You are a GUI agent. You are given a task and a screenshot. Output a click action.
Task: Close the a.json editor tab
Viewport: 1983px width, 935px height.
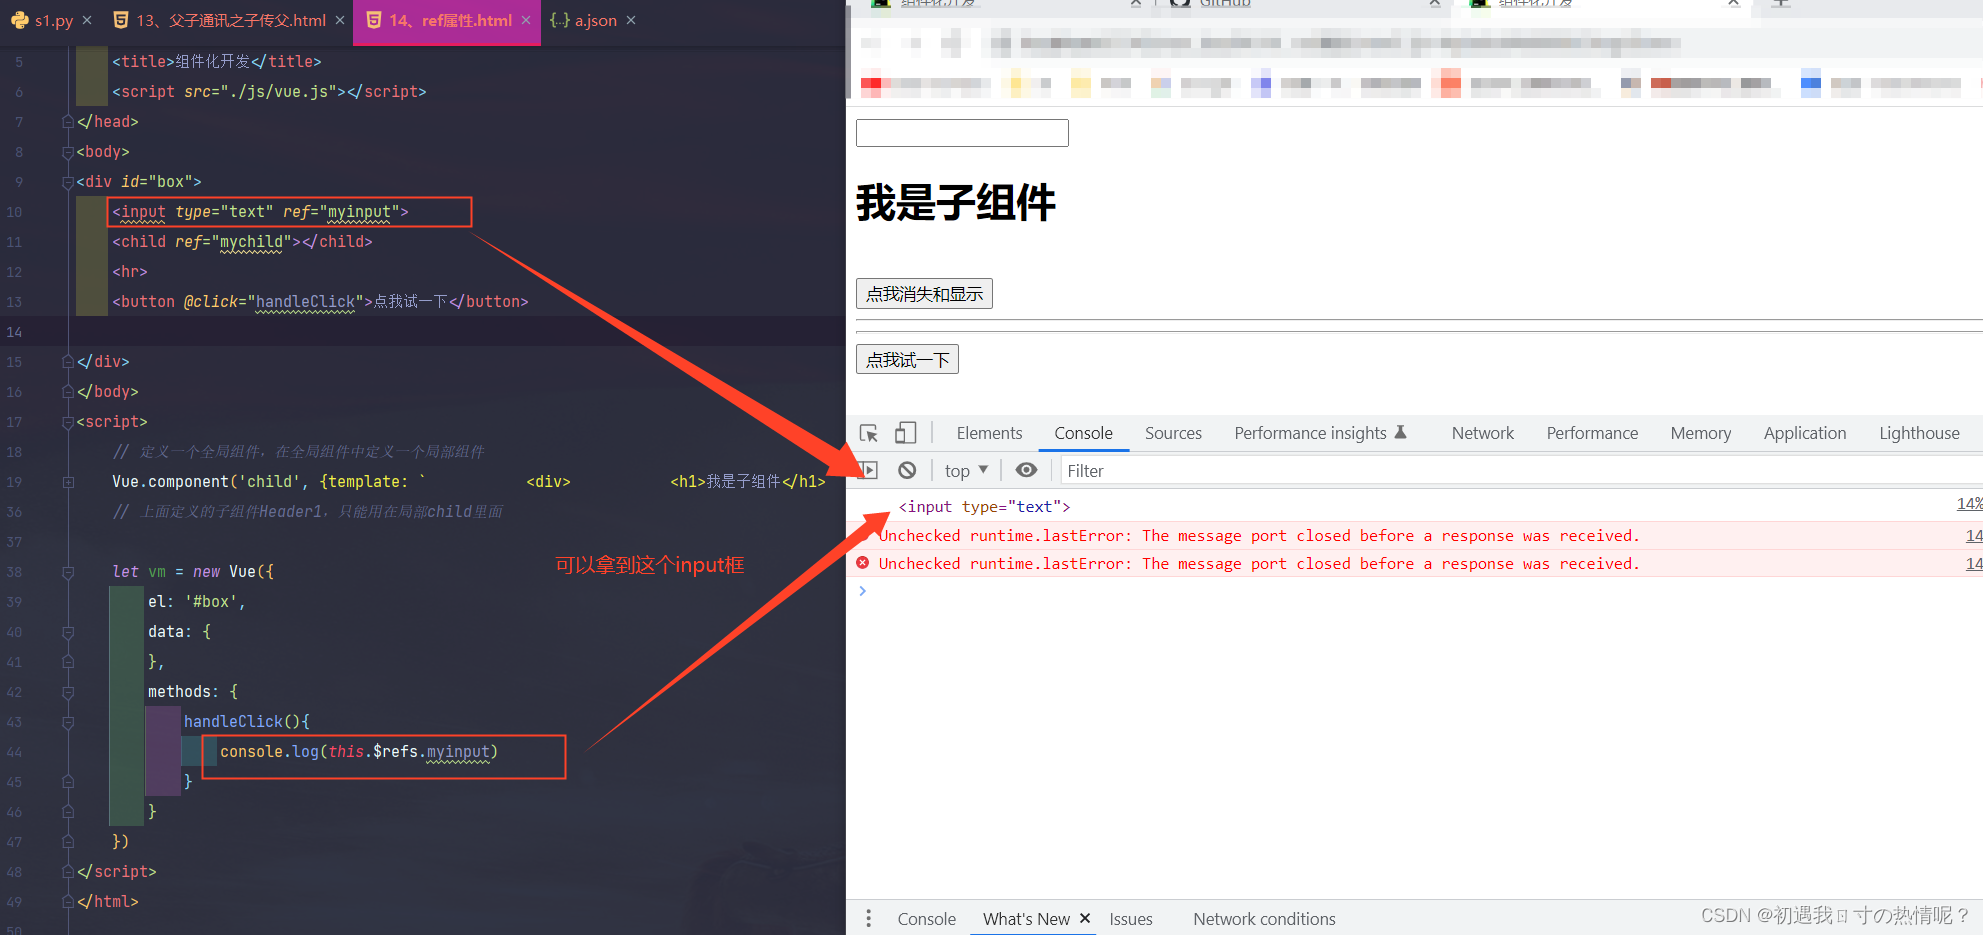click(631, 20)
